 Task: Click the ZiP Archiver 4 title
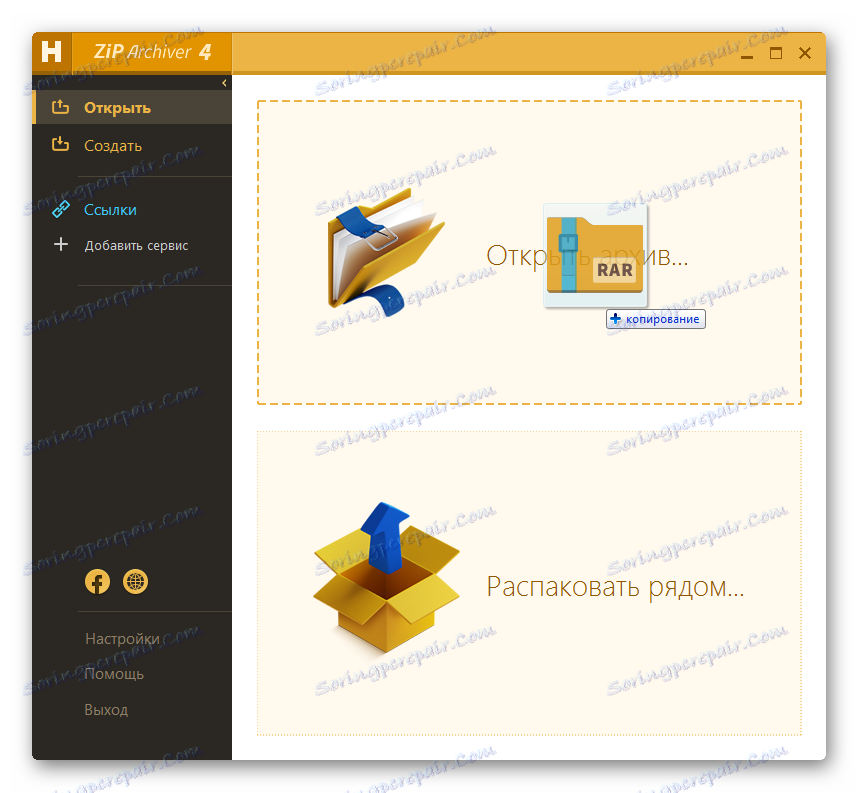tap(152, 52)
